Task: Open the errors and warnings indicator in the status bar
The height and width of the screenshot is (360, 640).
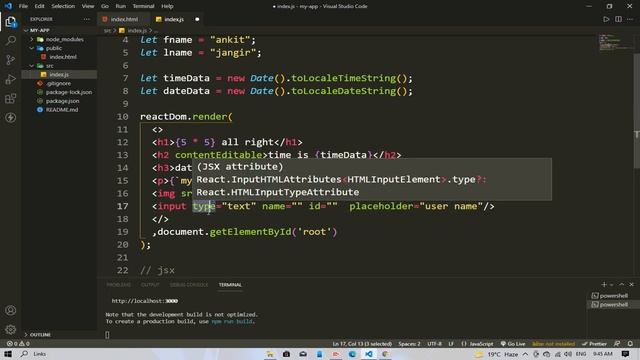Action: coord(18,344)
